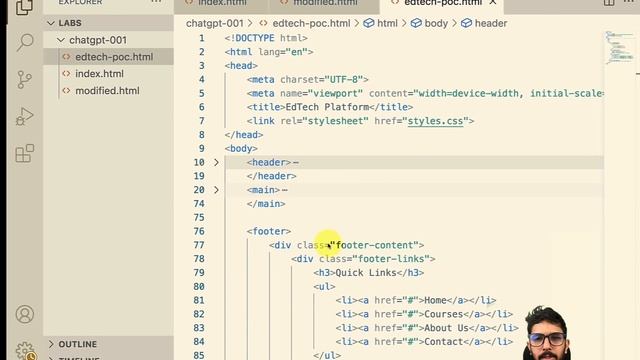Click the viewport name value on line 5

(335, 93)
